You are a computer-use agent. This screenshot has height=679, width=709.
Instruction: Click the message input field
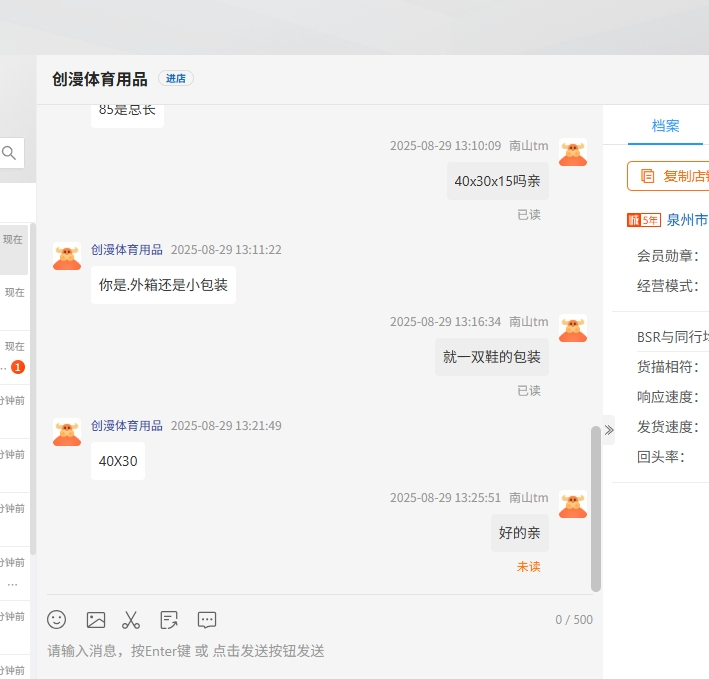[x=320, y=651]
